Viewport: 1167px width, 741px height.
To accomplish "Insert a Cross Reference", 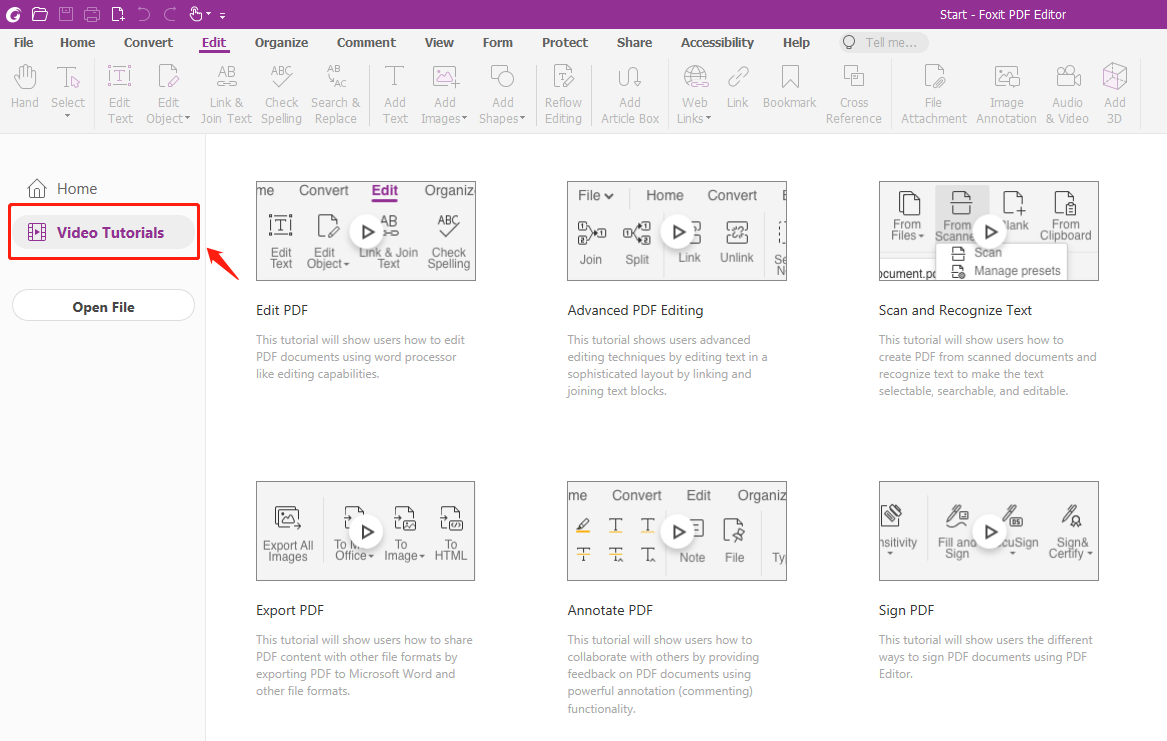I will 854,94.
